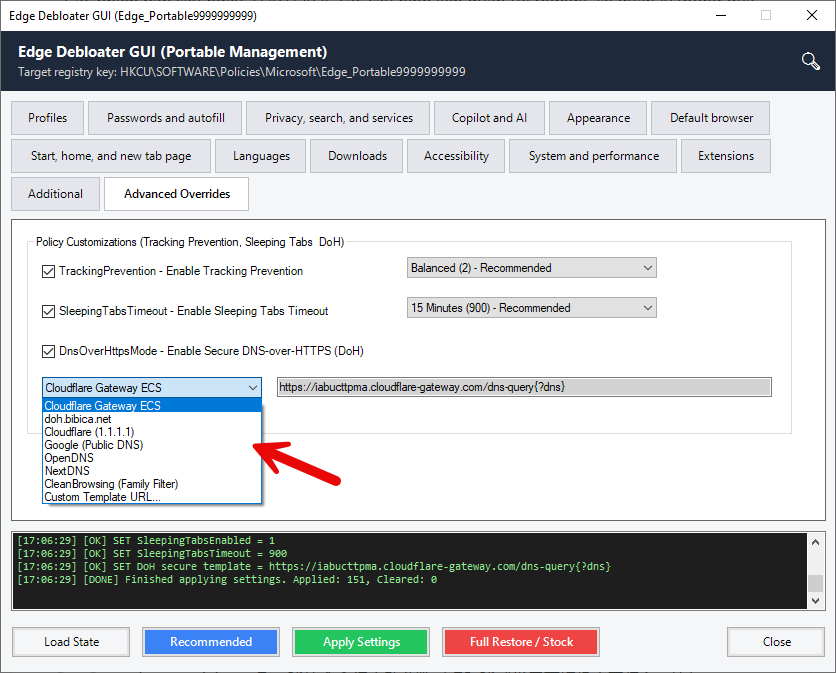836x673 pixels.
Task: Click the log panel scrollbar thumb
Action: [x=815, y=583]
